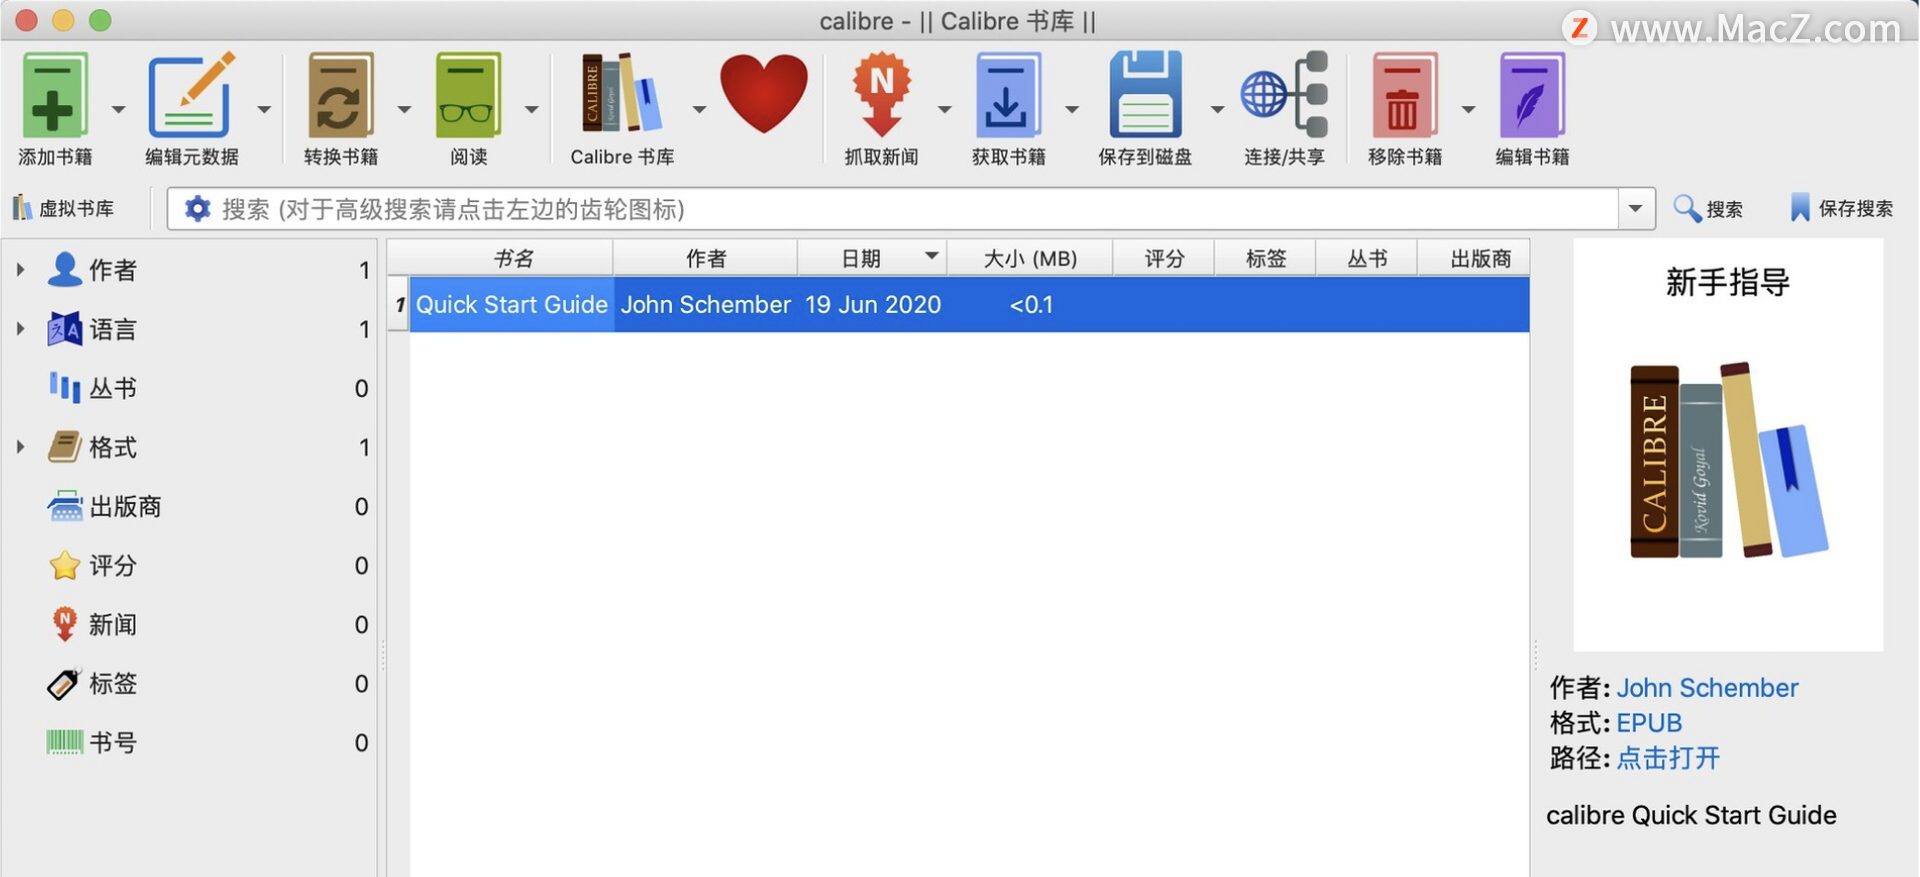Screen dimensions: 1920x877
Task: Sort by Title column header (书名)
Action: [x=513, y=259]
